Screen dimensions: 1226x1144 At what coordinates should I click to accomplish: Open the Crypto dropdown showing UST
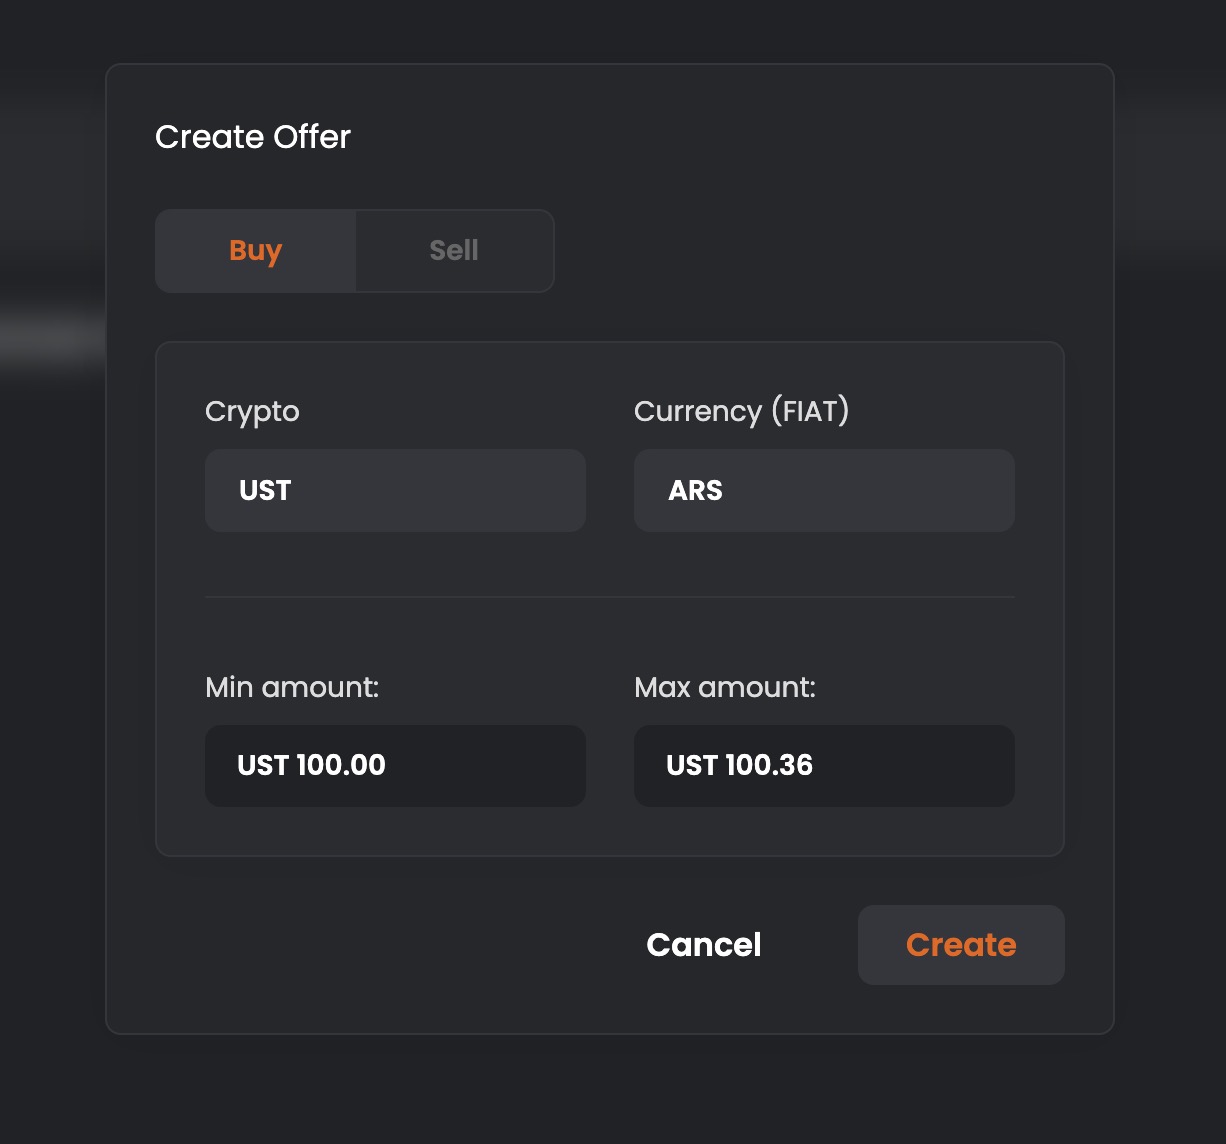395,490
